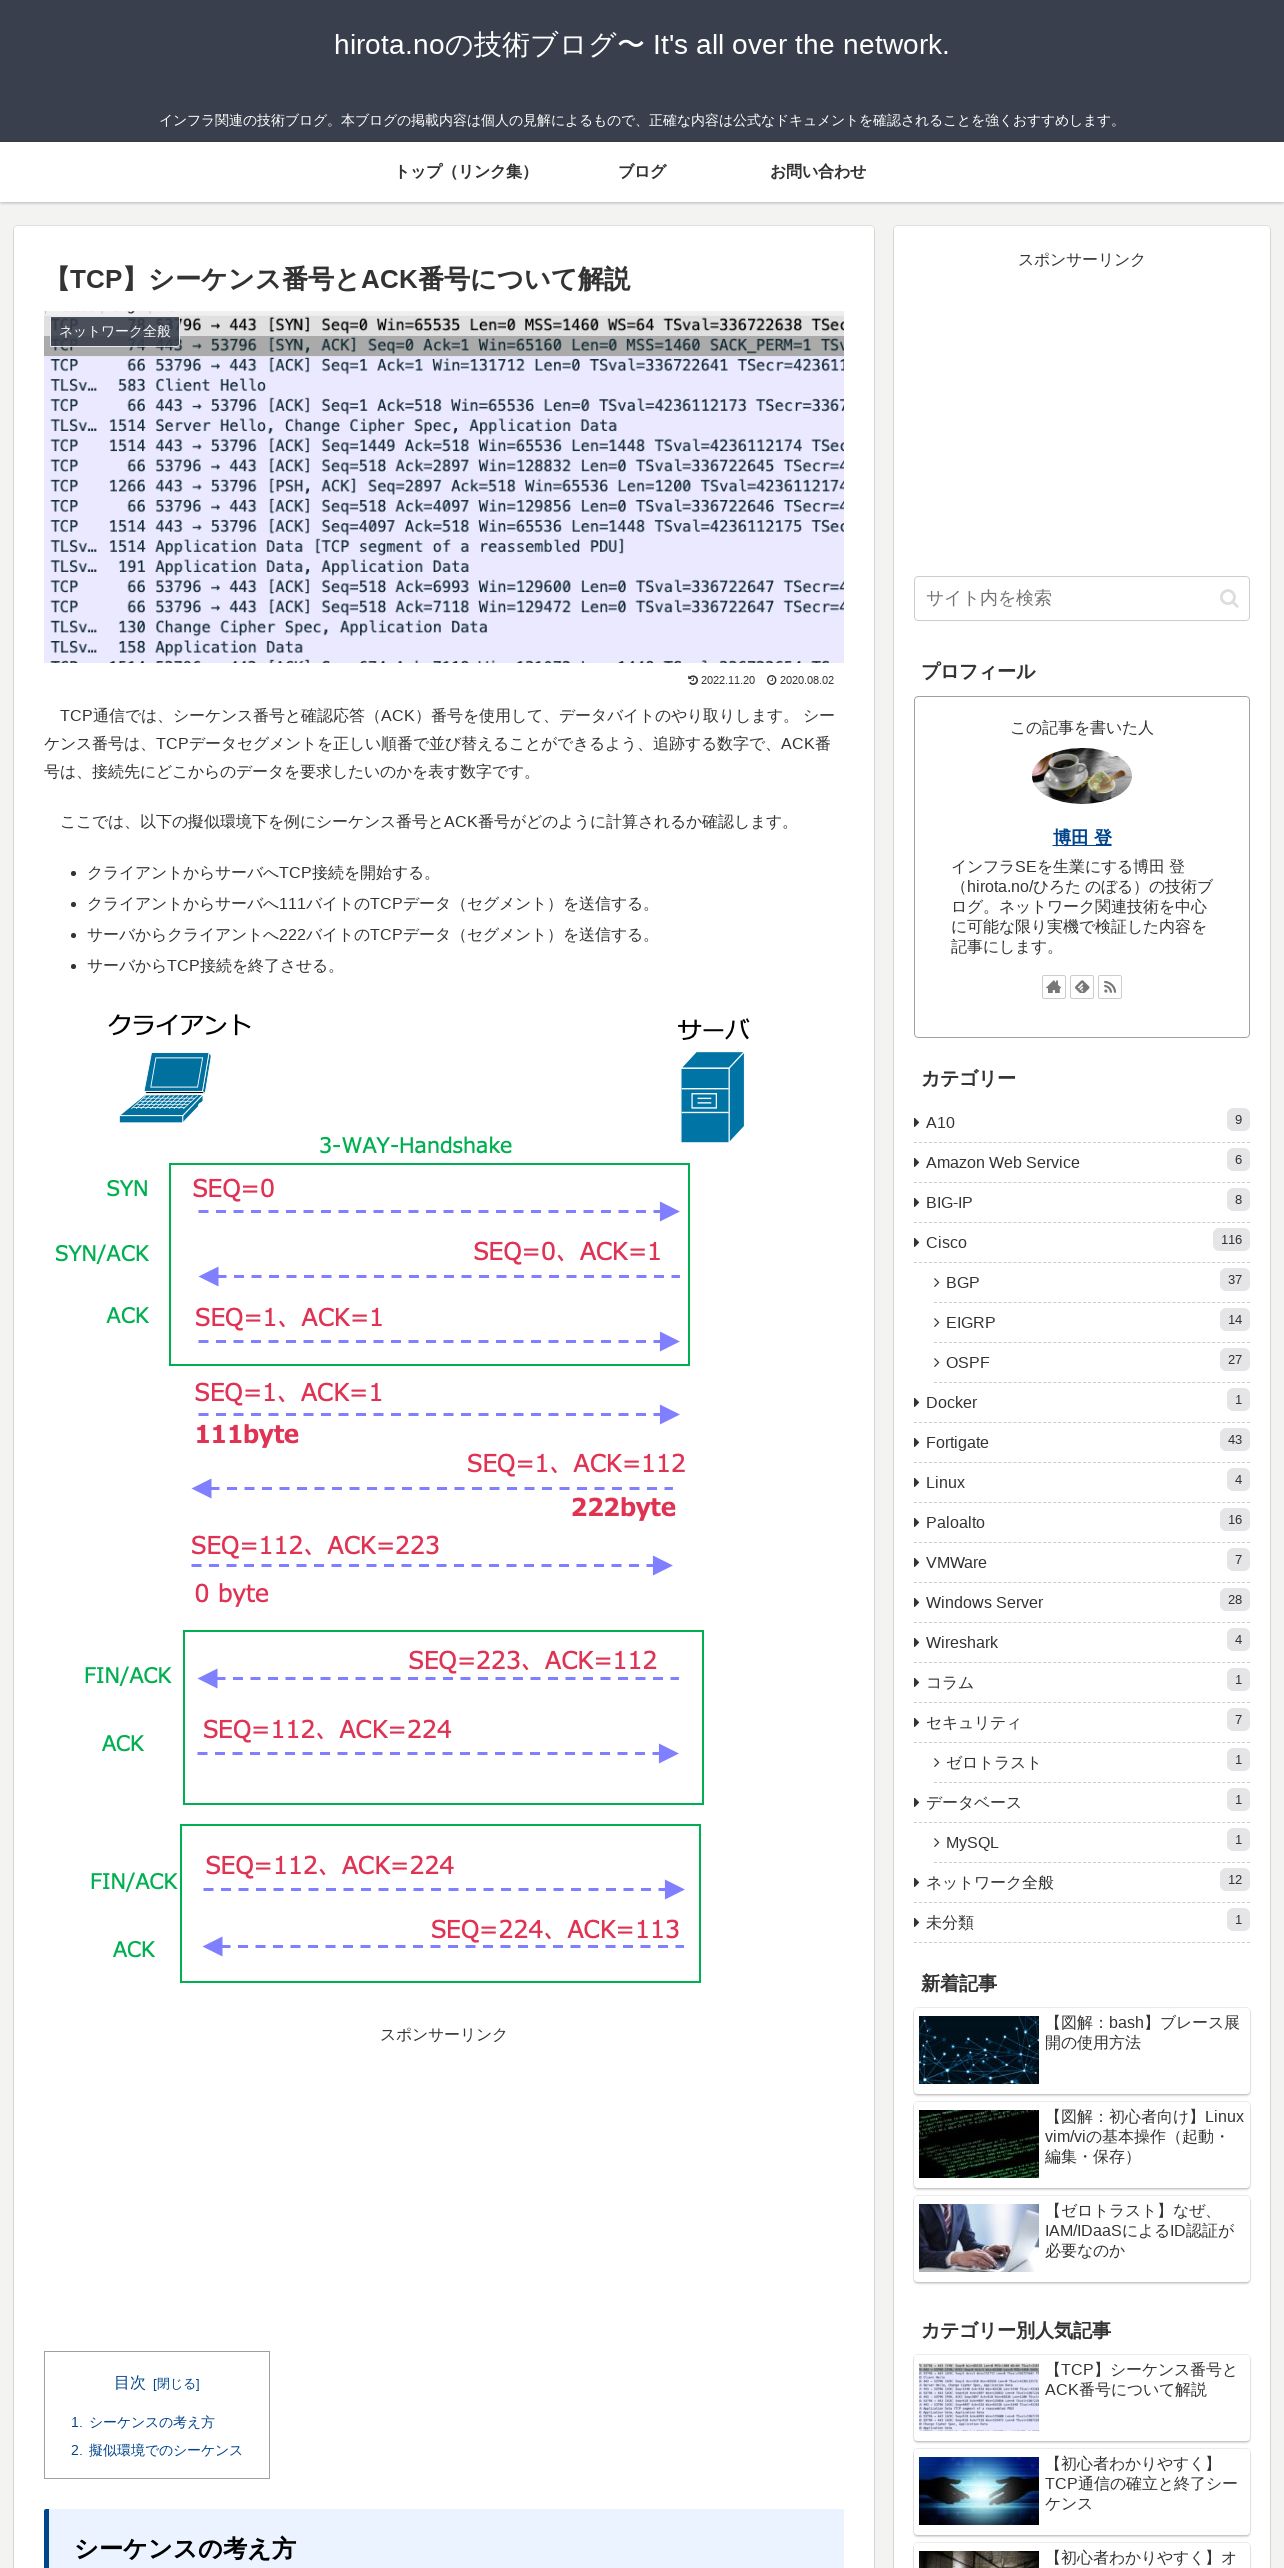Open the MySQL subcategory
Screen dimensions: 1284x2568
click(1091, 1842)
